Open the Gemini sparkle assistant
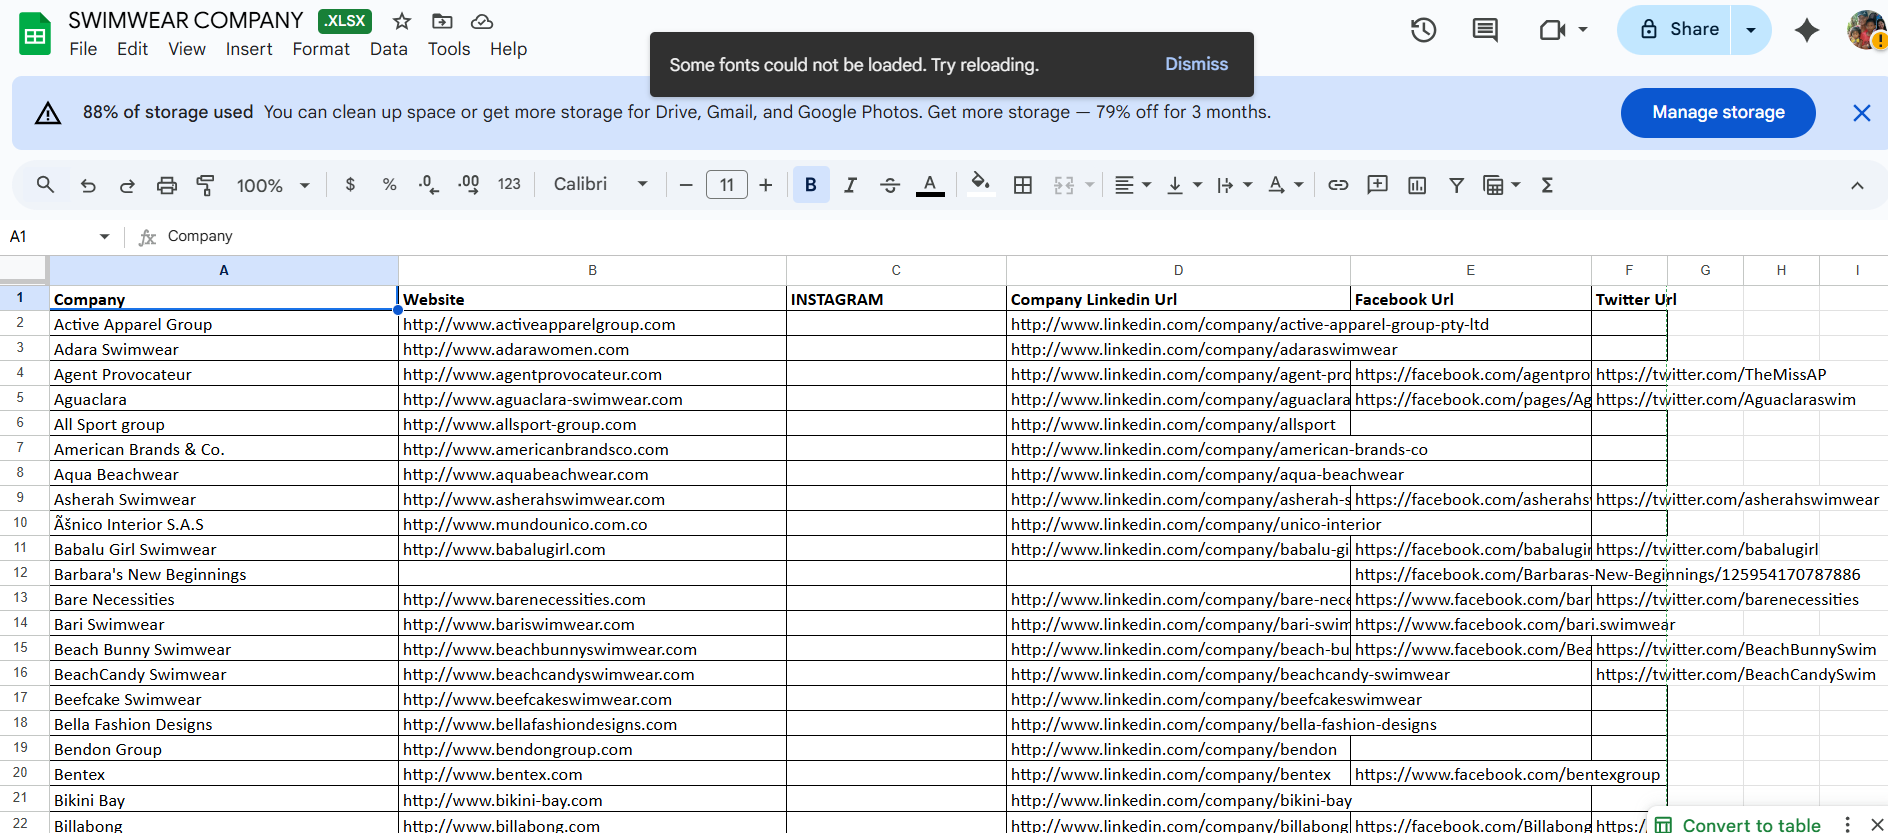 (x=1807, y=30)
